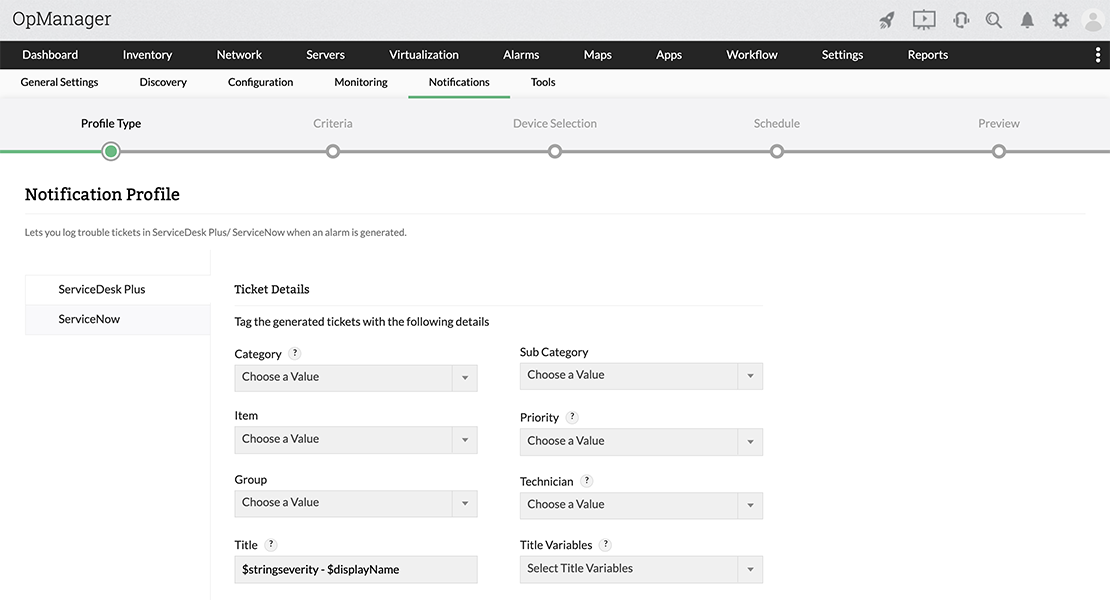The height and width of the screenshot is (600, 1110).
Task: Click the rocket quick-start icon
Action: 887,20
